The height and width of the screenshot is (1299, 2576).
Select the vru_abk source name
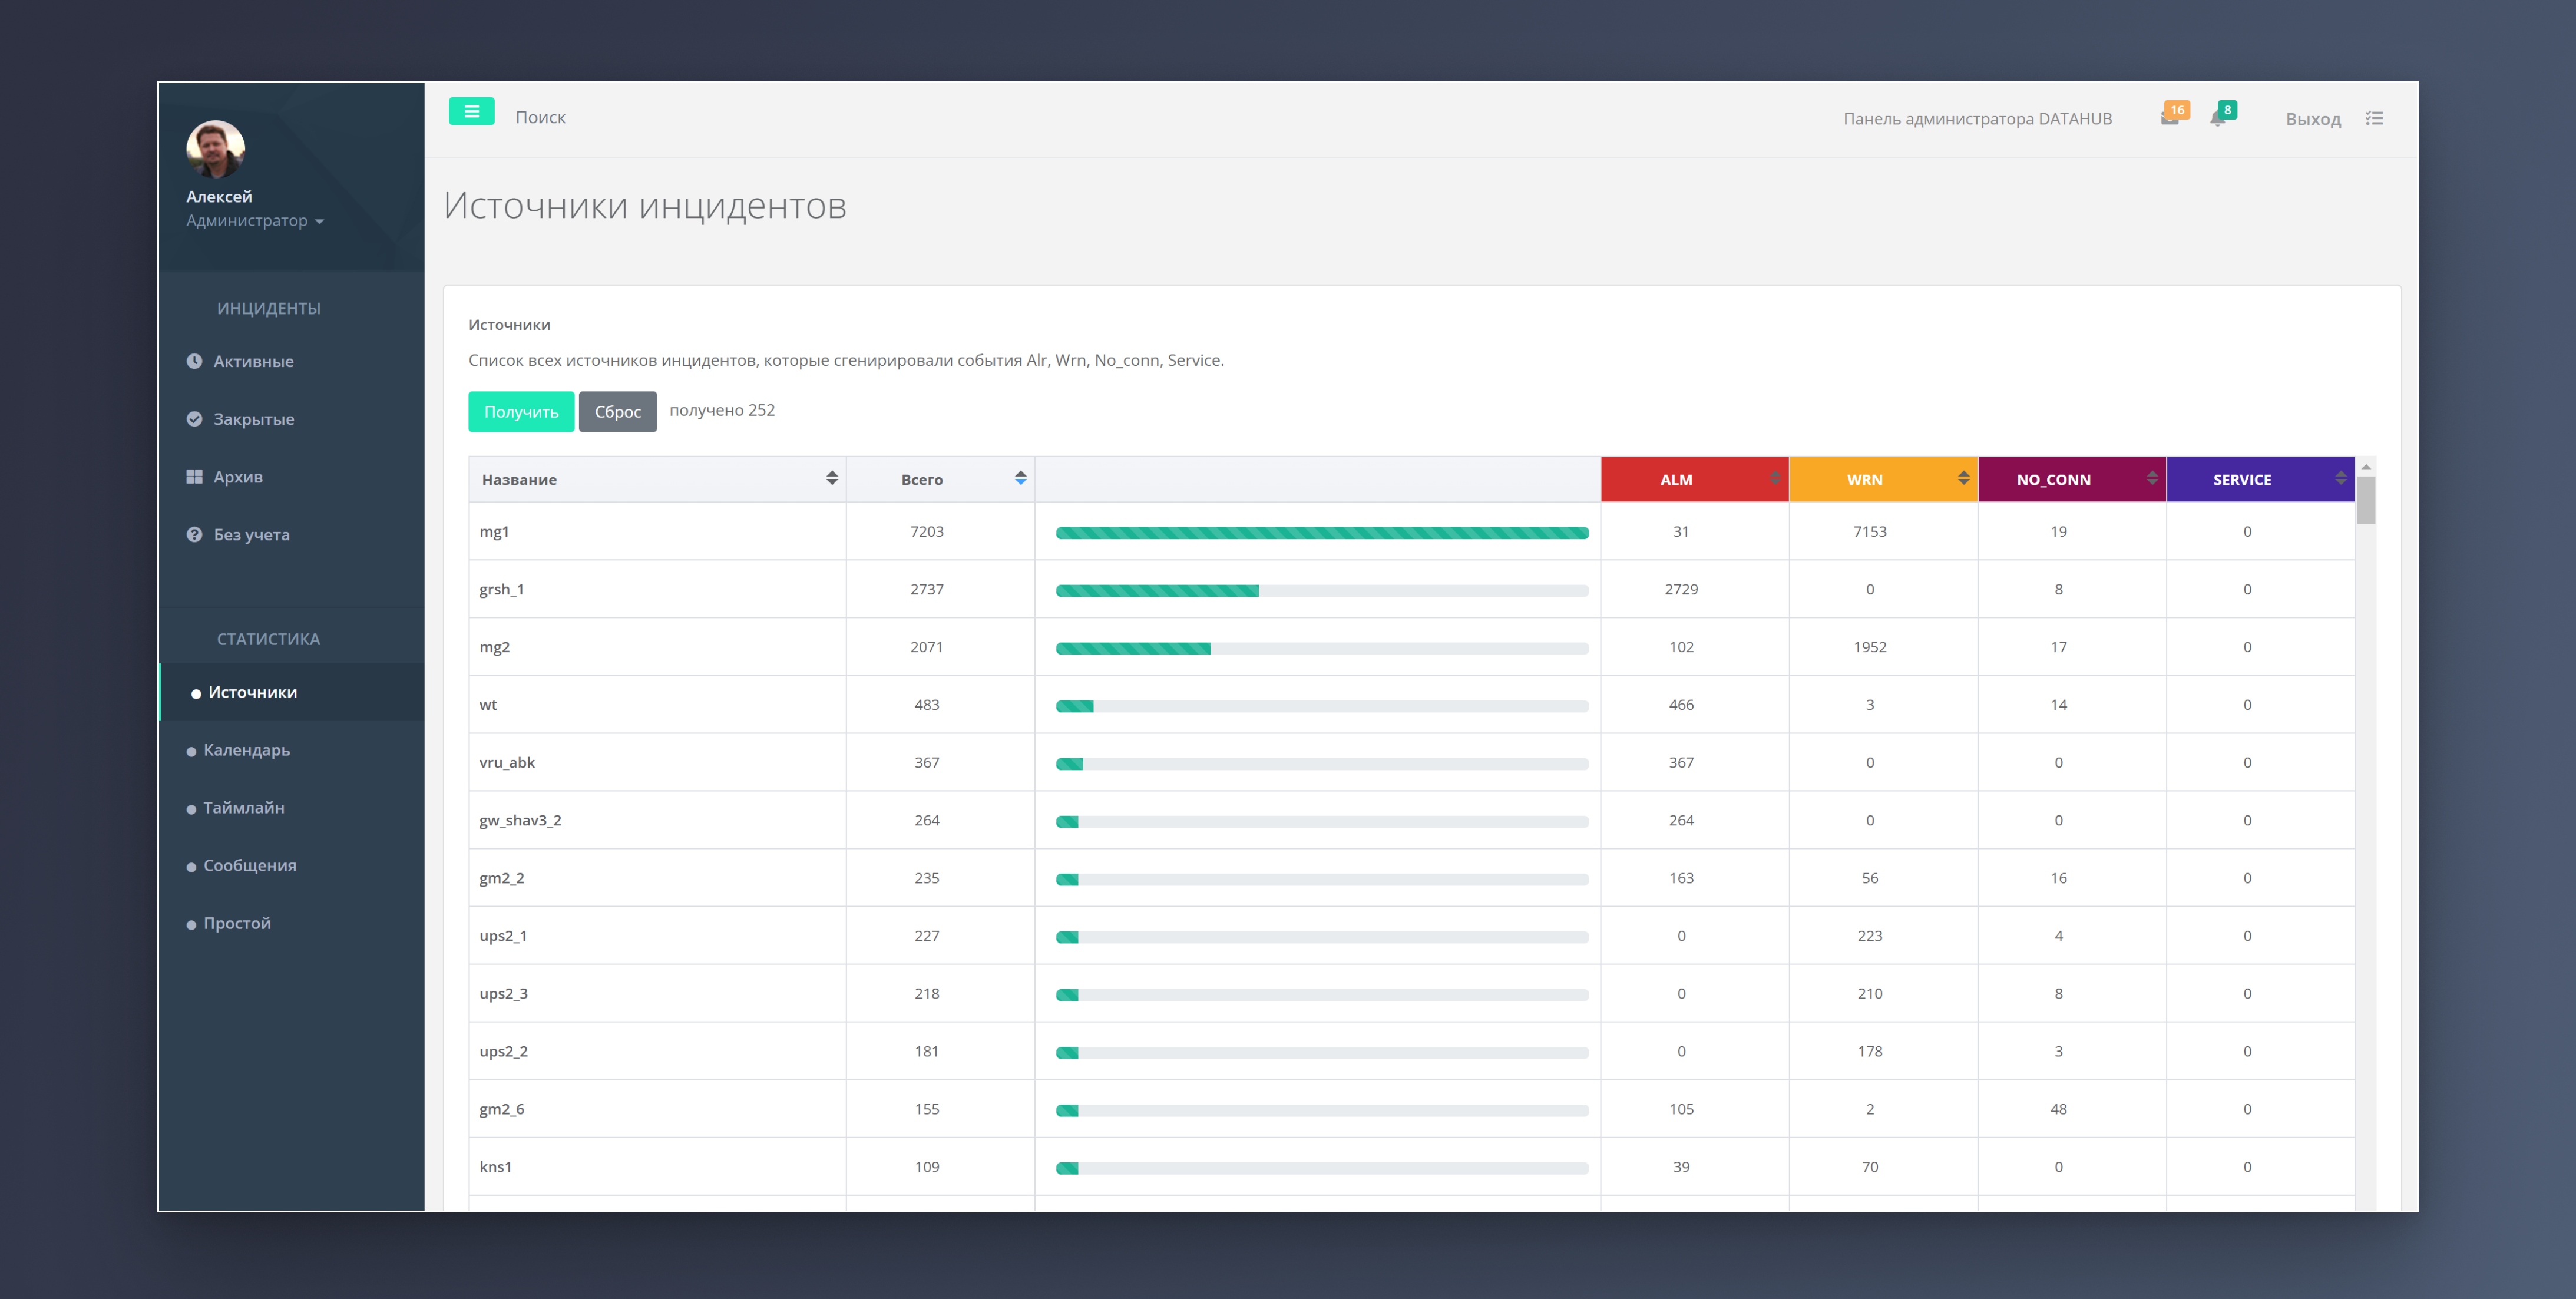click(507, 763)
